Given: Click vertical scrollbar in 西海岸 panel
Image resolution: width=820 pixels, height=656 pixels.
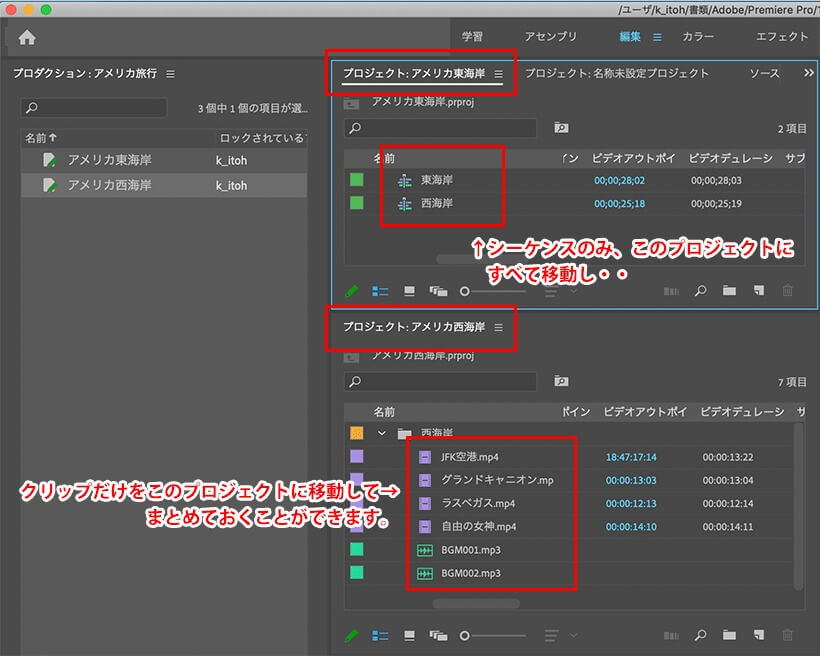Looking at the screenshot, I should coord(799,506).
